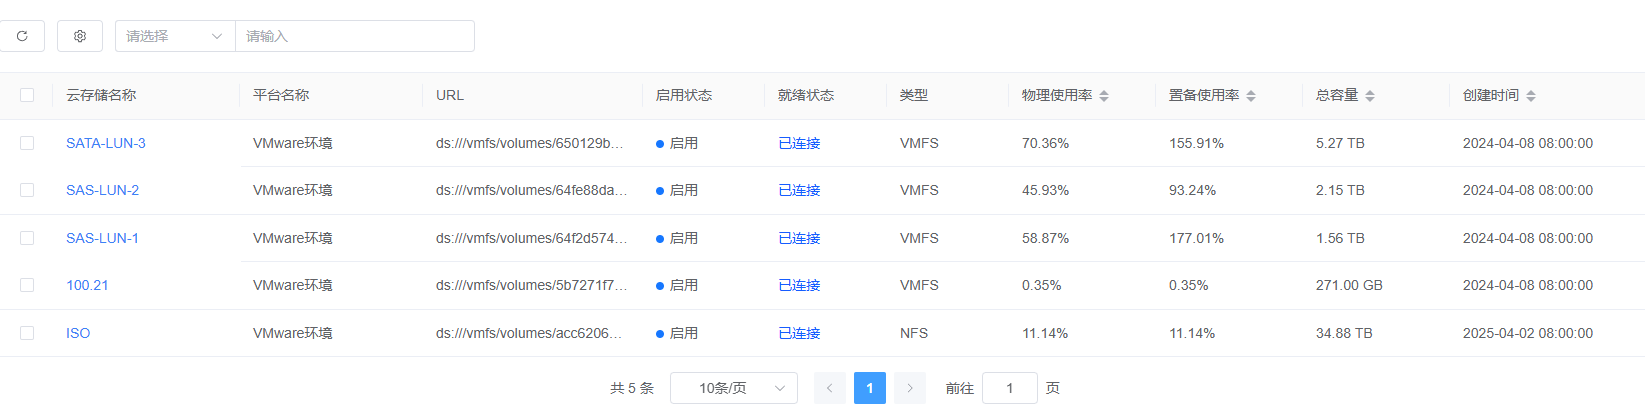
Task: Click URL cell ending 650129b…
Action: coord(529,143)
